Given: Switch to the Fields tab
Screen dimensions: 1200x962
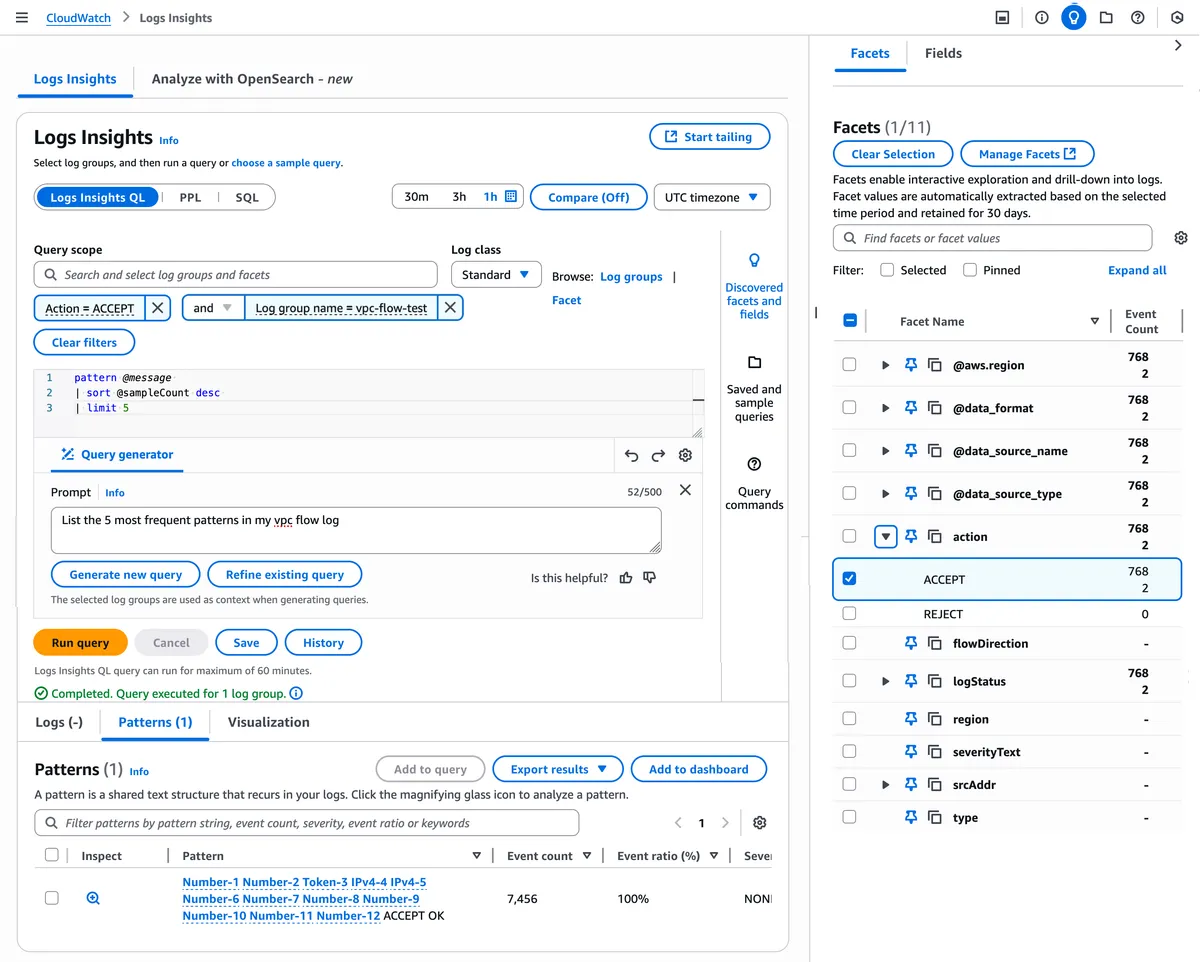Looking at the screenshot, I should click(943, 53).
